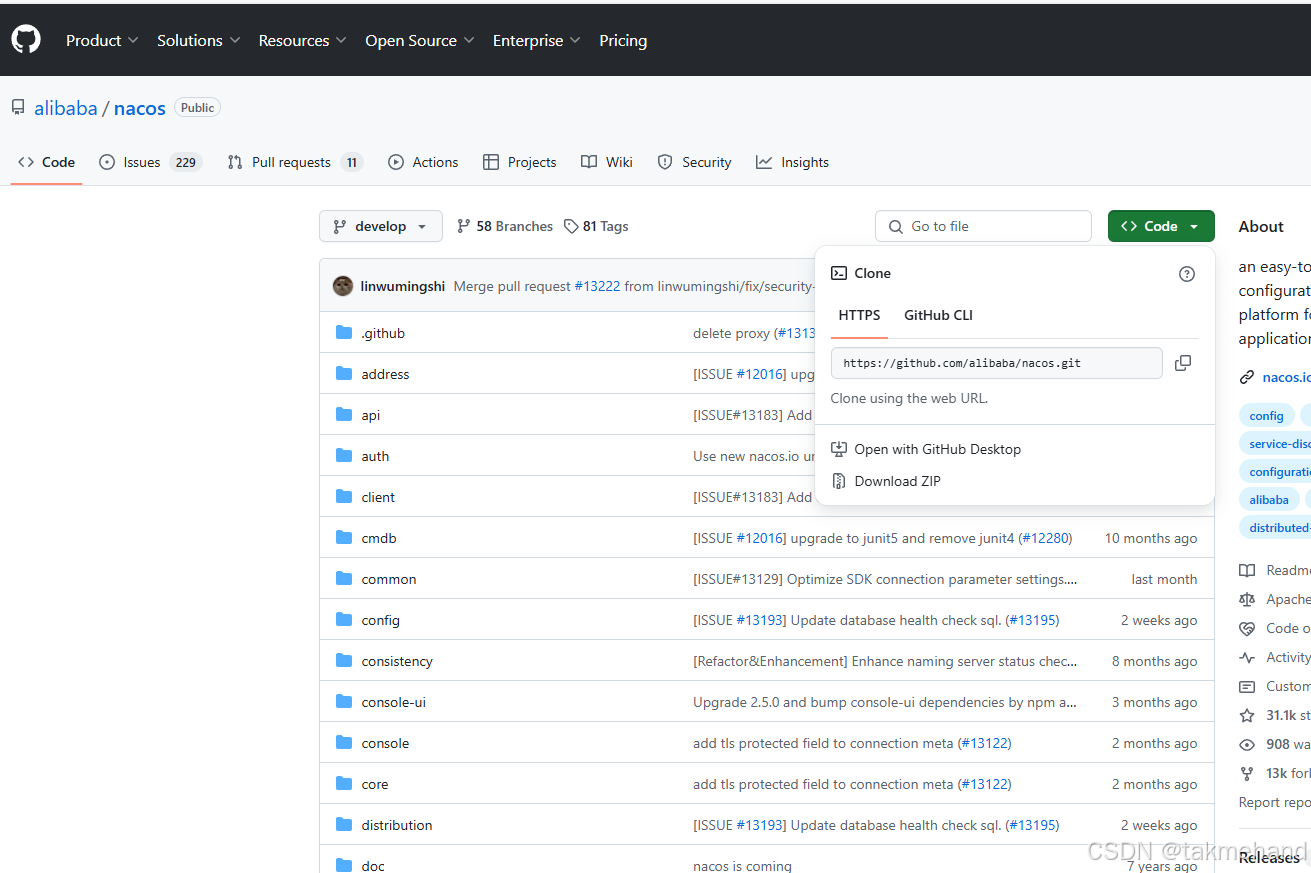Expand the Solutions menu
1311x873 pixels.
[198, 40]
